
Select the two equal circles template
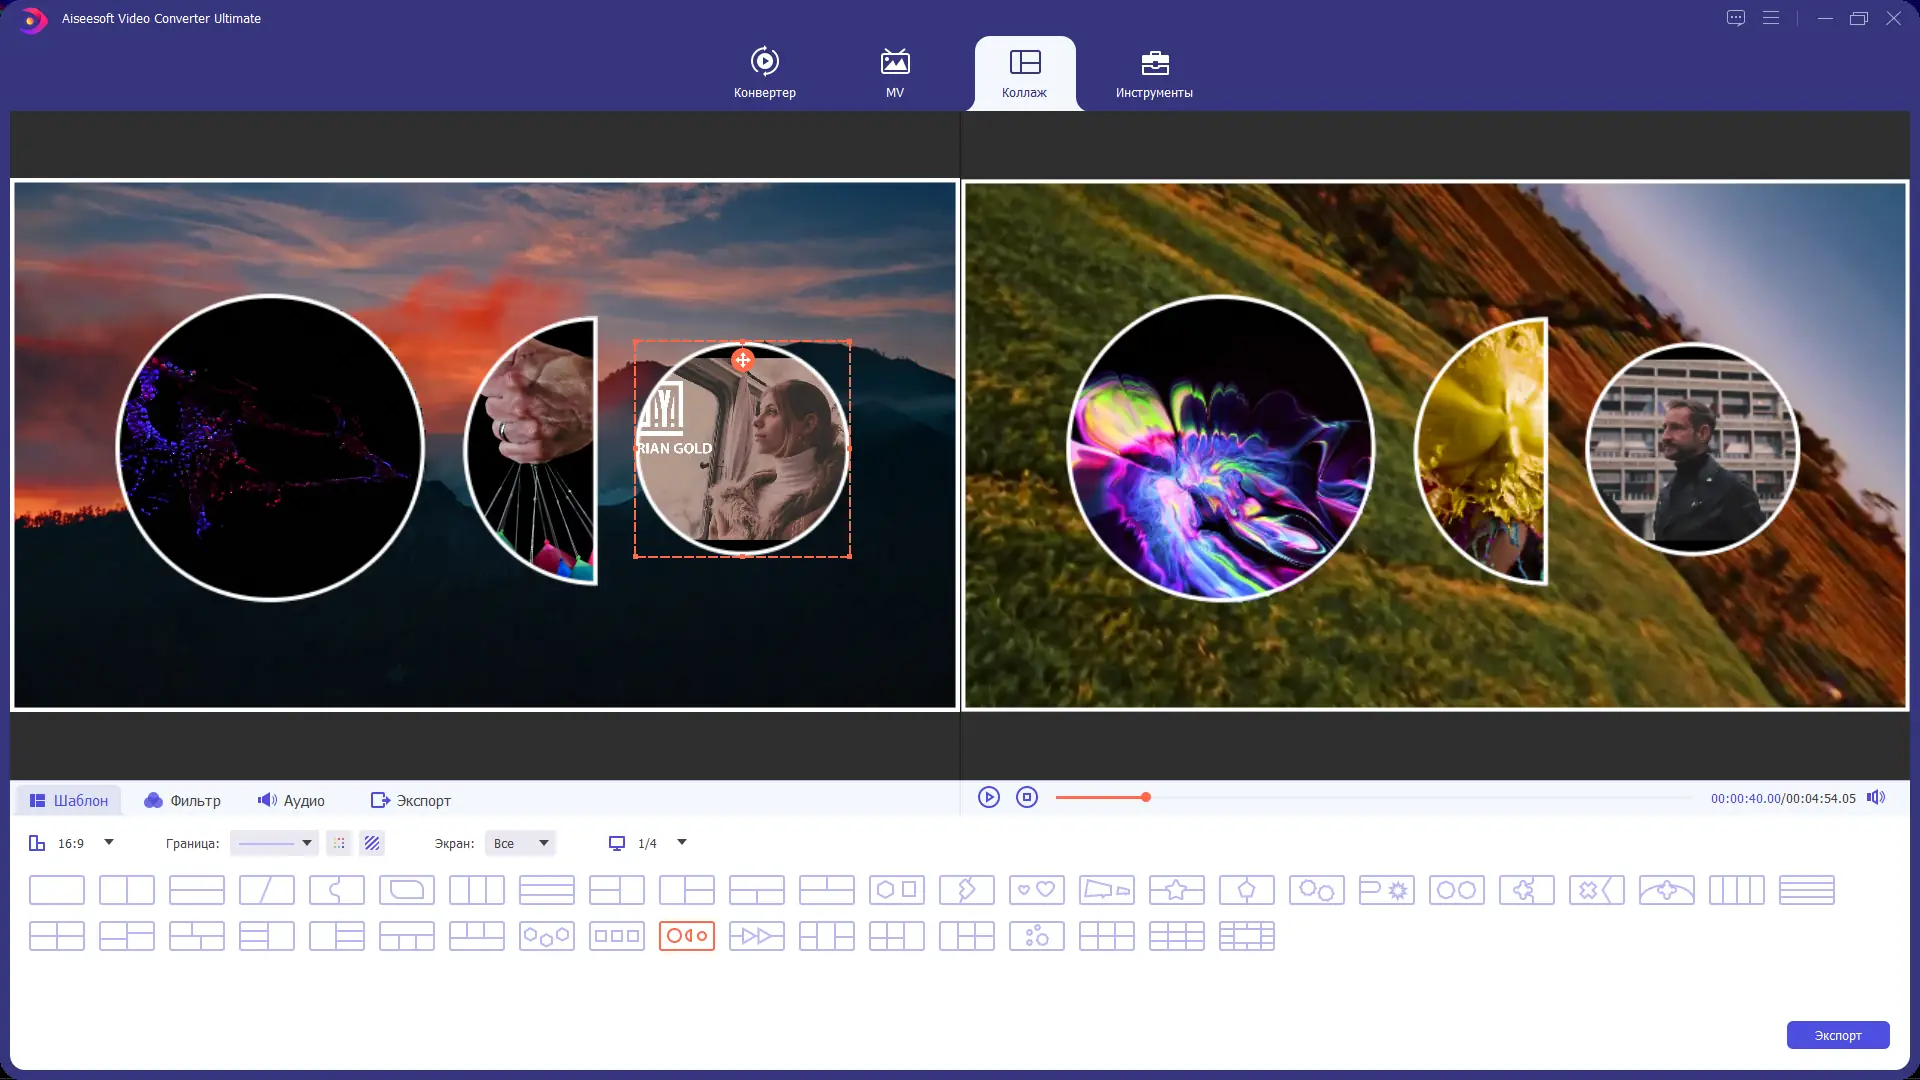(x=1456, y=889)
